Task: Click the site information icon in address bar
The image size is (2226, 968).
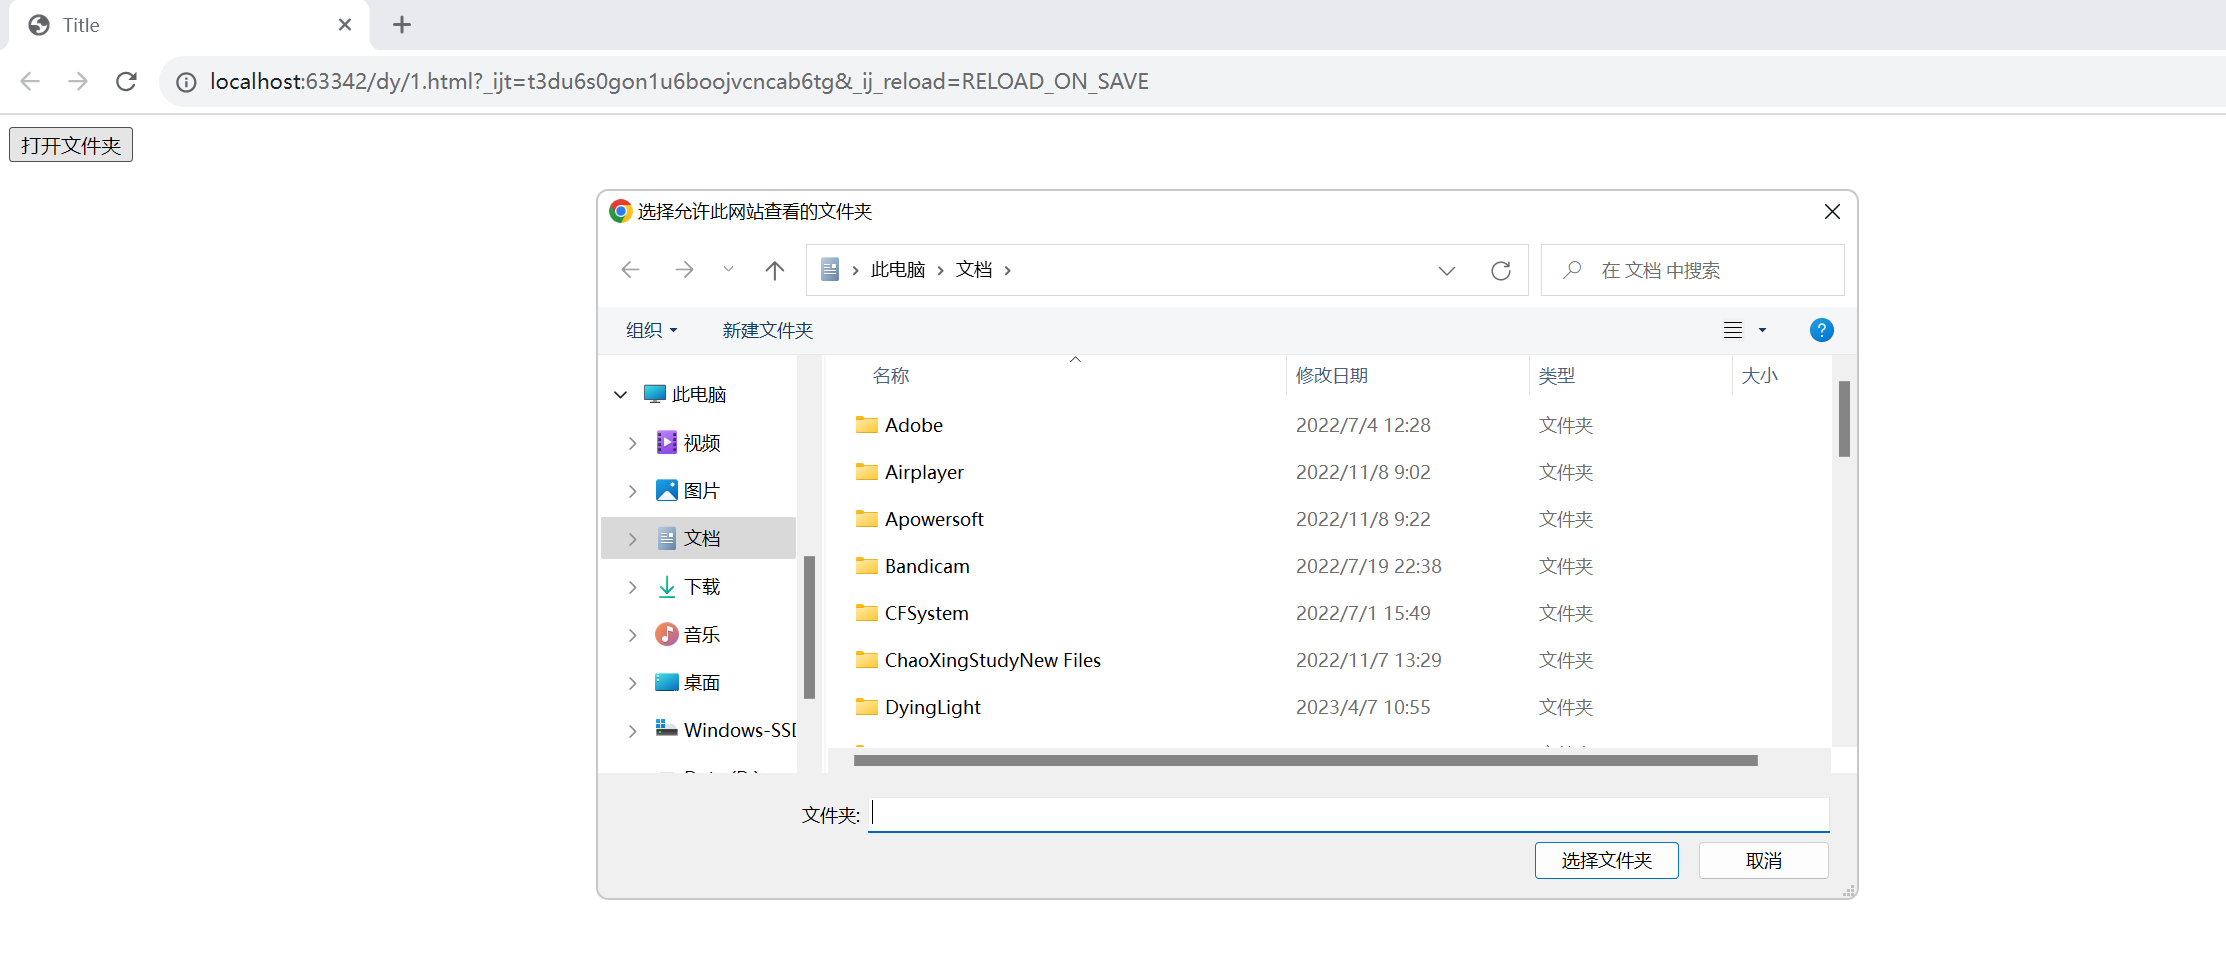Action: coord(186,82)
